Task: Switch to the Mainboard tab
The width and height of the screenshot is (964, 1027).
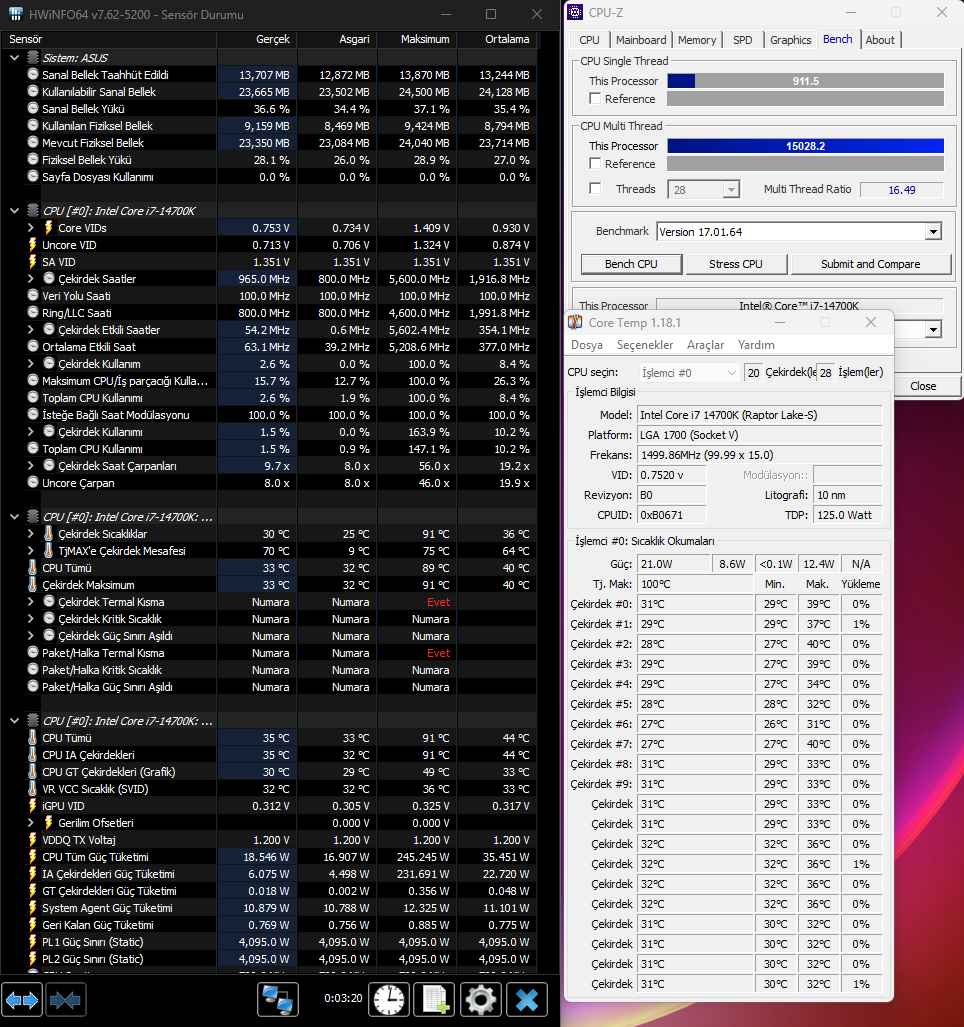Action: [640, 40]
